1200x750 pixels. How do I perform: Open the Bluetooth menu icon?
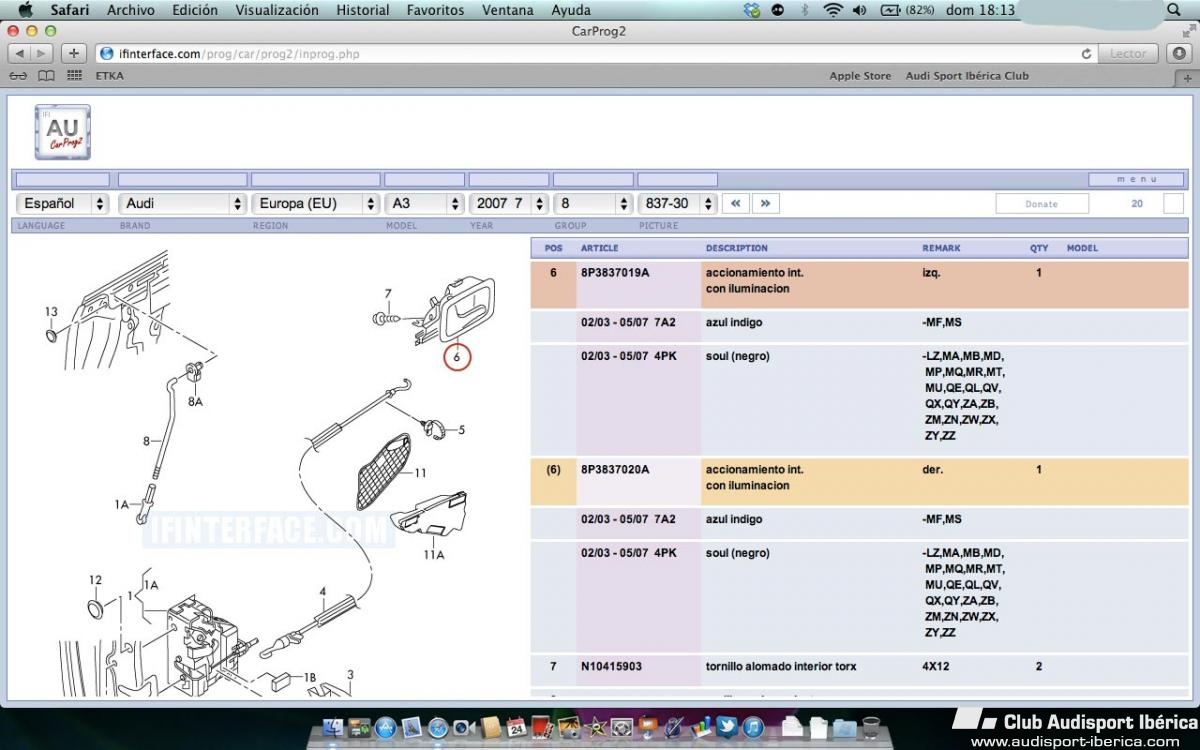805,10
